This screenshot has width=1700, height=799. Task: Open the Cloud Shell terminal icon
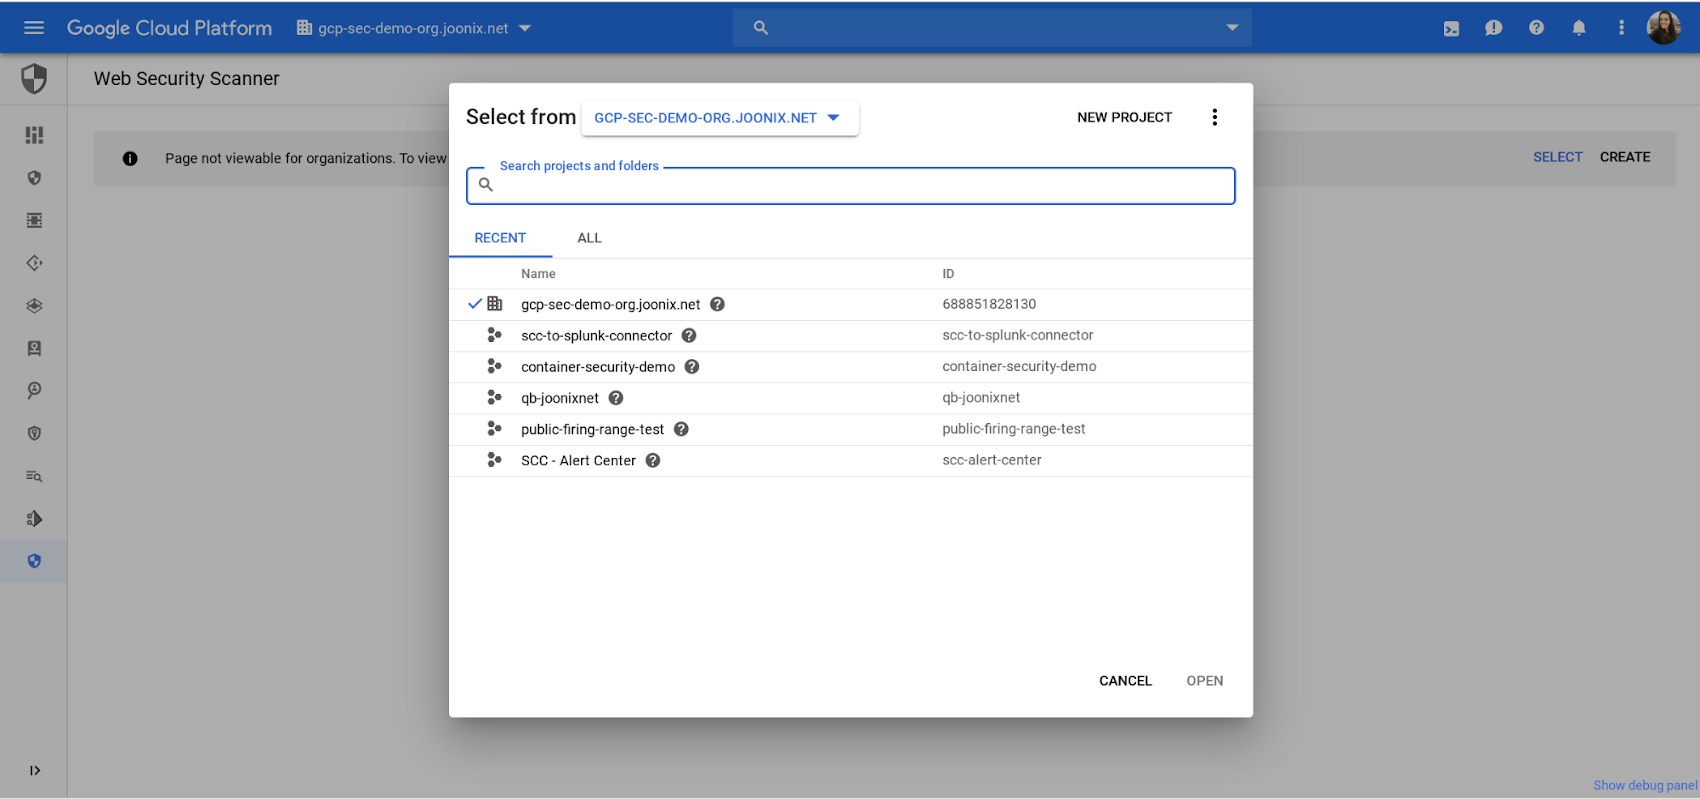(x=1451, y=28)
